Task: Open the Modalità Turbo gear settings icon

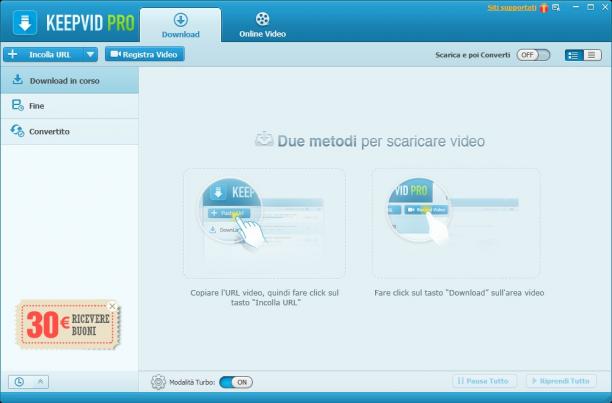Action: point(158,382)
